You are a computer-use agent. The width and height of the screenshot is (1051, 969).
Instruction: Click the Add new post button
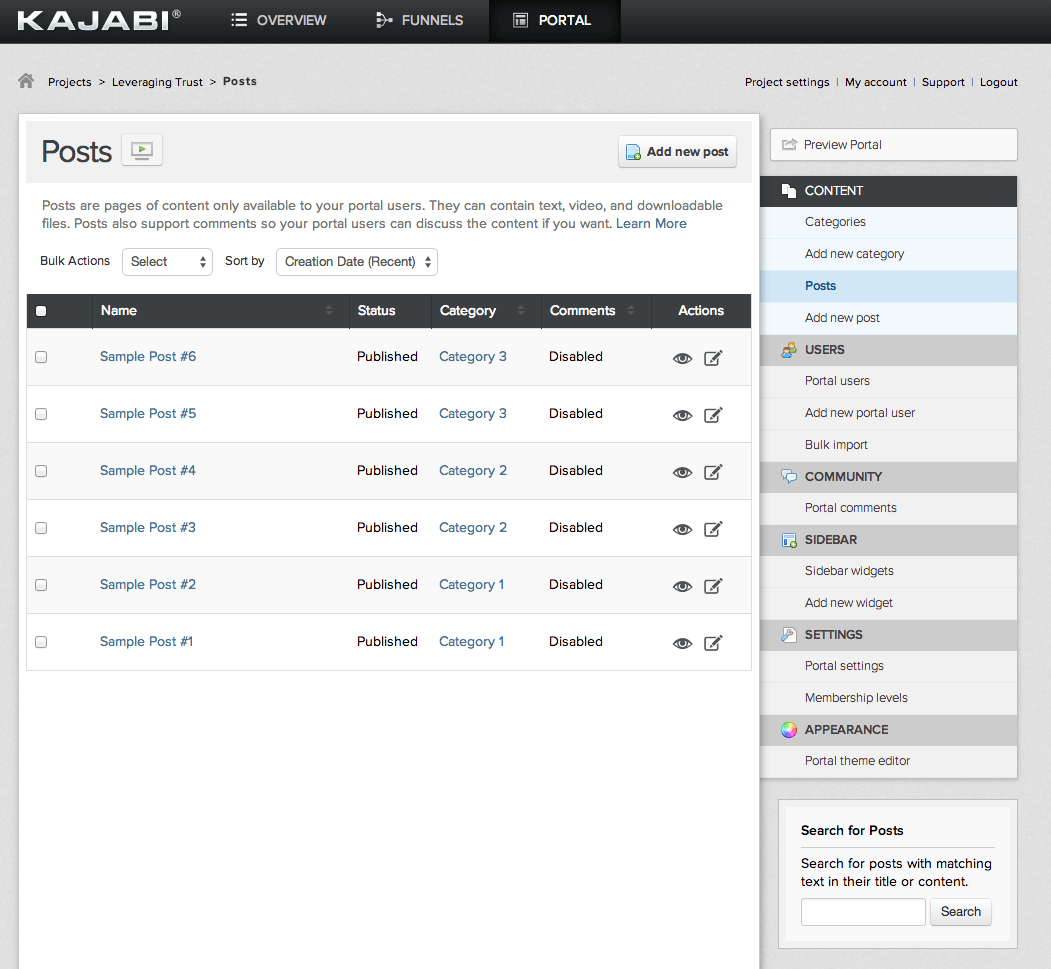[677, 152]
